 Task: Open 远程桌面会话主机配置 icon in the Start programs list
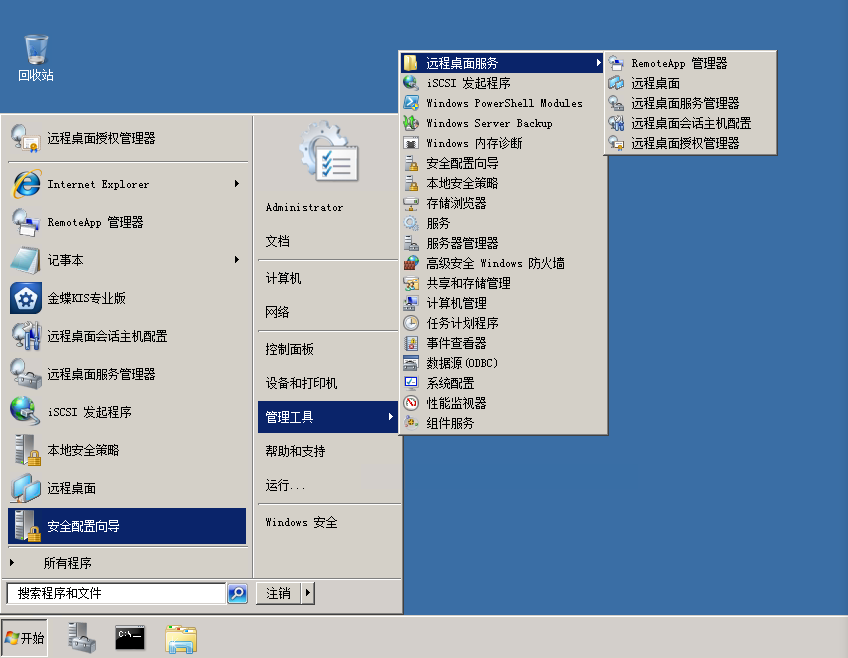tap(25, 336)
